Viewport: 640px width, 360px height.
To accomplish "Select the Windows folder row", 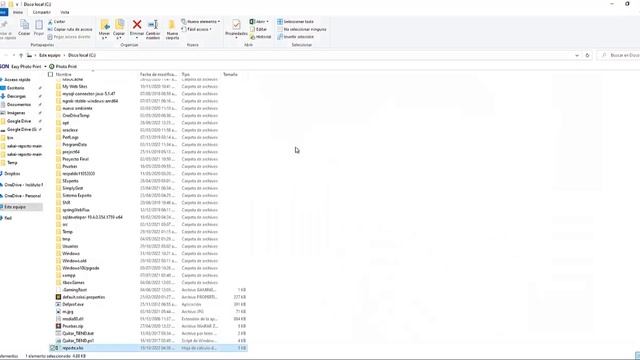I will 149,254.
